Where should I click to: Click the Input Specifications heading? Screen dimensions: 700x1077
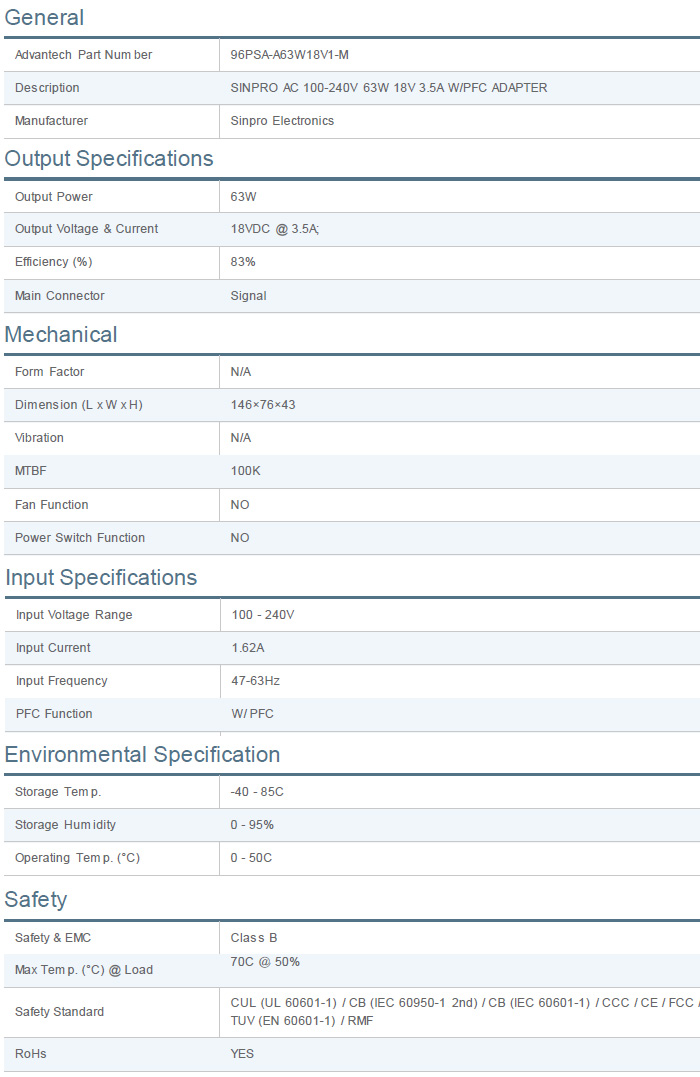pos(101,577)
